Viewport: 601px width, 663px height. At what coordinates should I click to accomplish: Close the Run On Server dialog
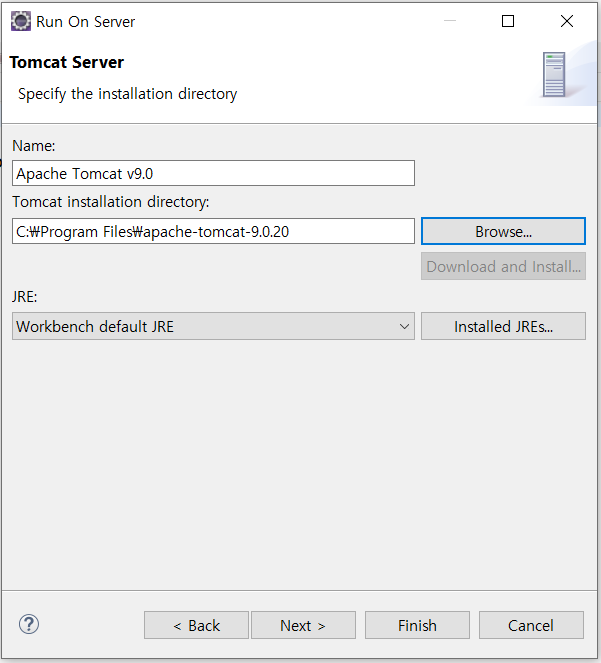pos(567,21)
